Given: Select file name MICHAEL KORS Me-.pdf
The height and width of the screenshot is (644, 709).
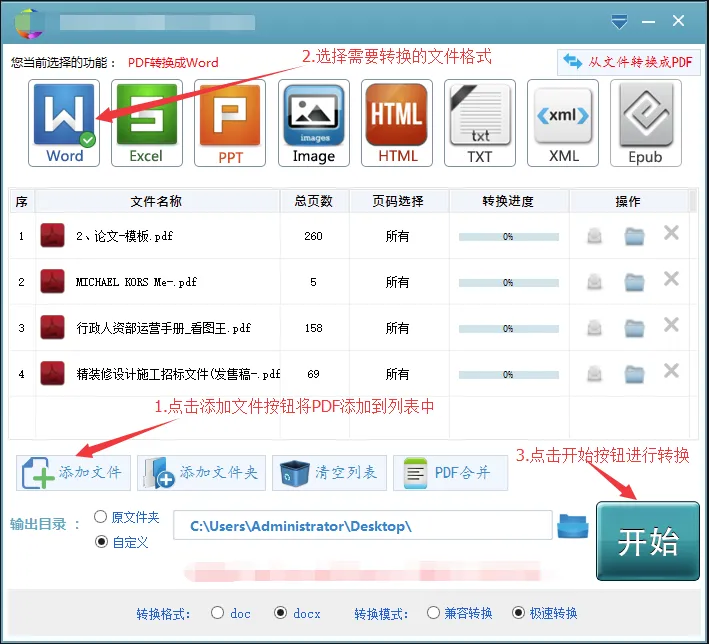Looking at the screenshot, I should [x=136, y=282].
